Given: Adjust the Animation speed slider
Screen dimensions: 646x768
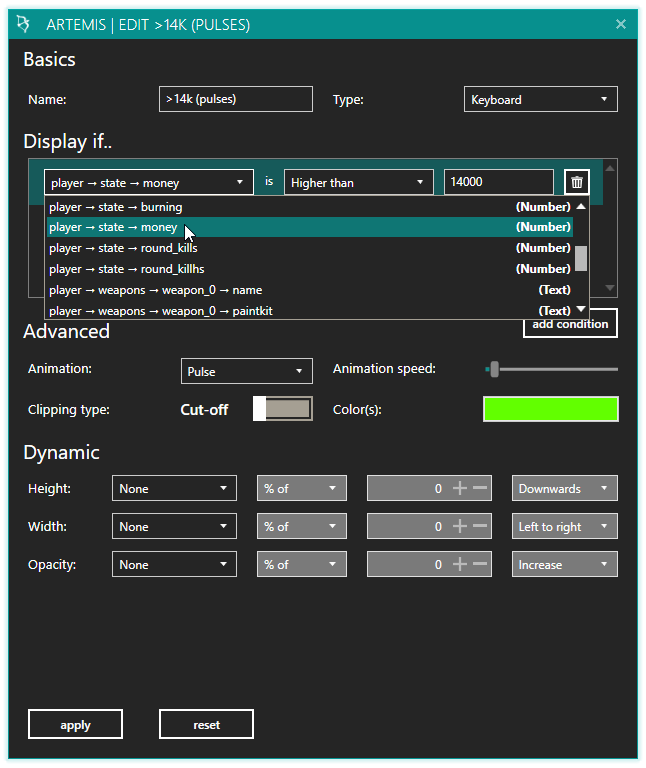Looking at the screenshot, I should pos(551,369).
